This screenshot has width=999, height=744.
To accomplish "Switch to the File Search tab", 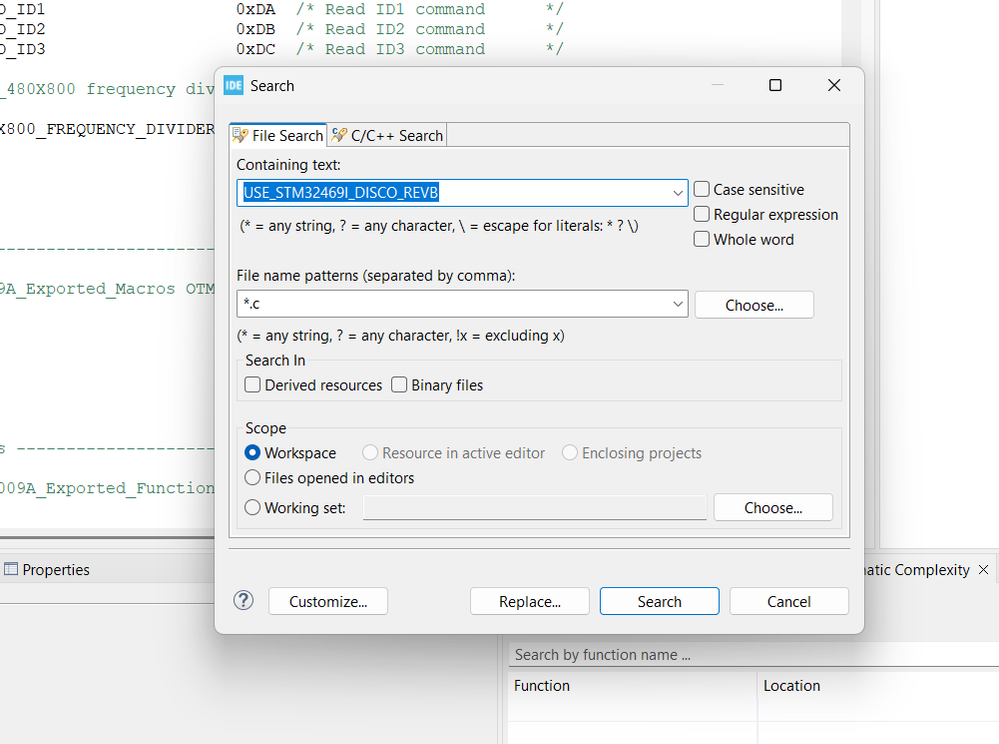I will click(278, 136).
